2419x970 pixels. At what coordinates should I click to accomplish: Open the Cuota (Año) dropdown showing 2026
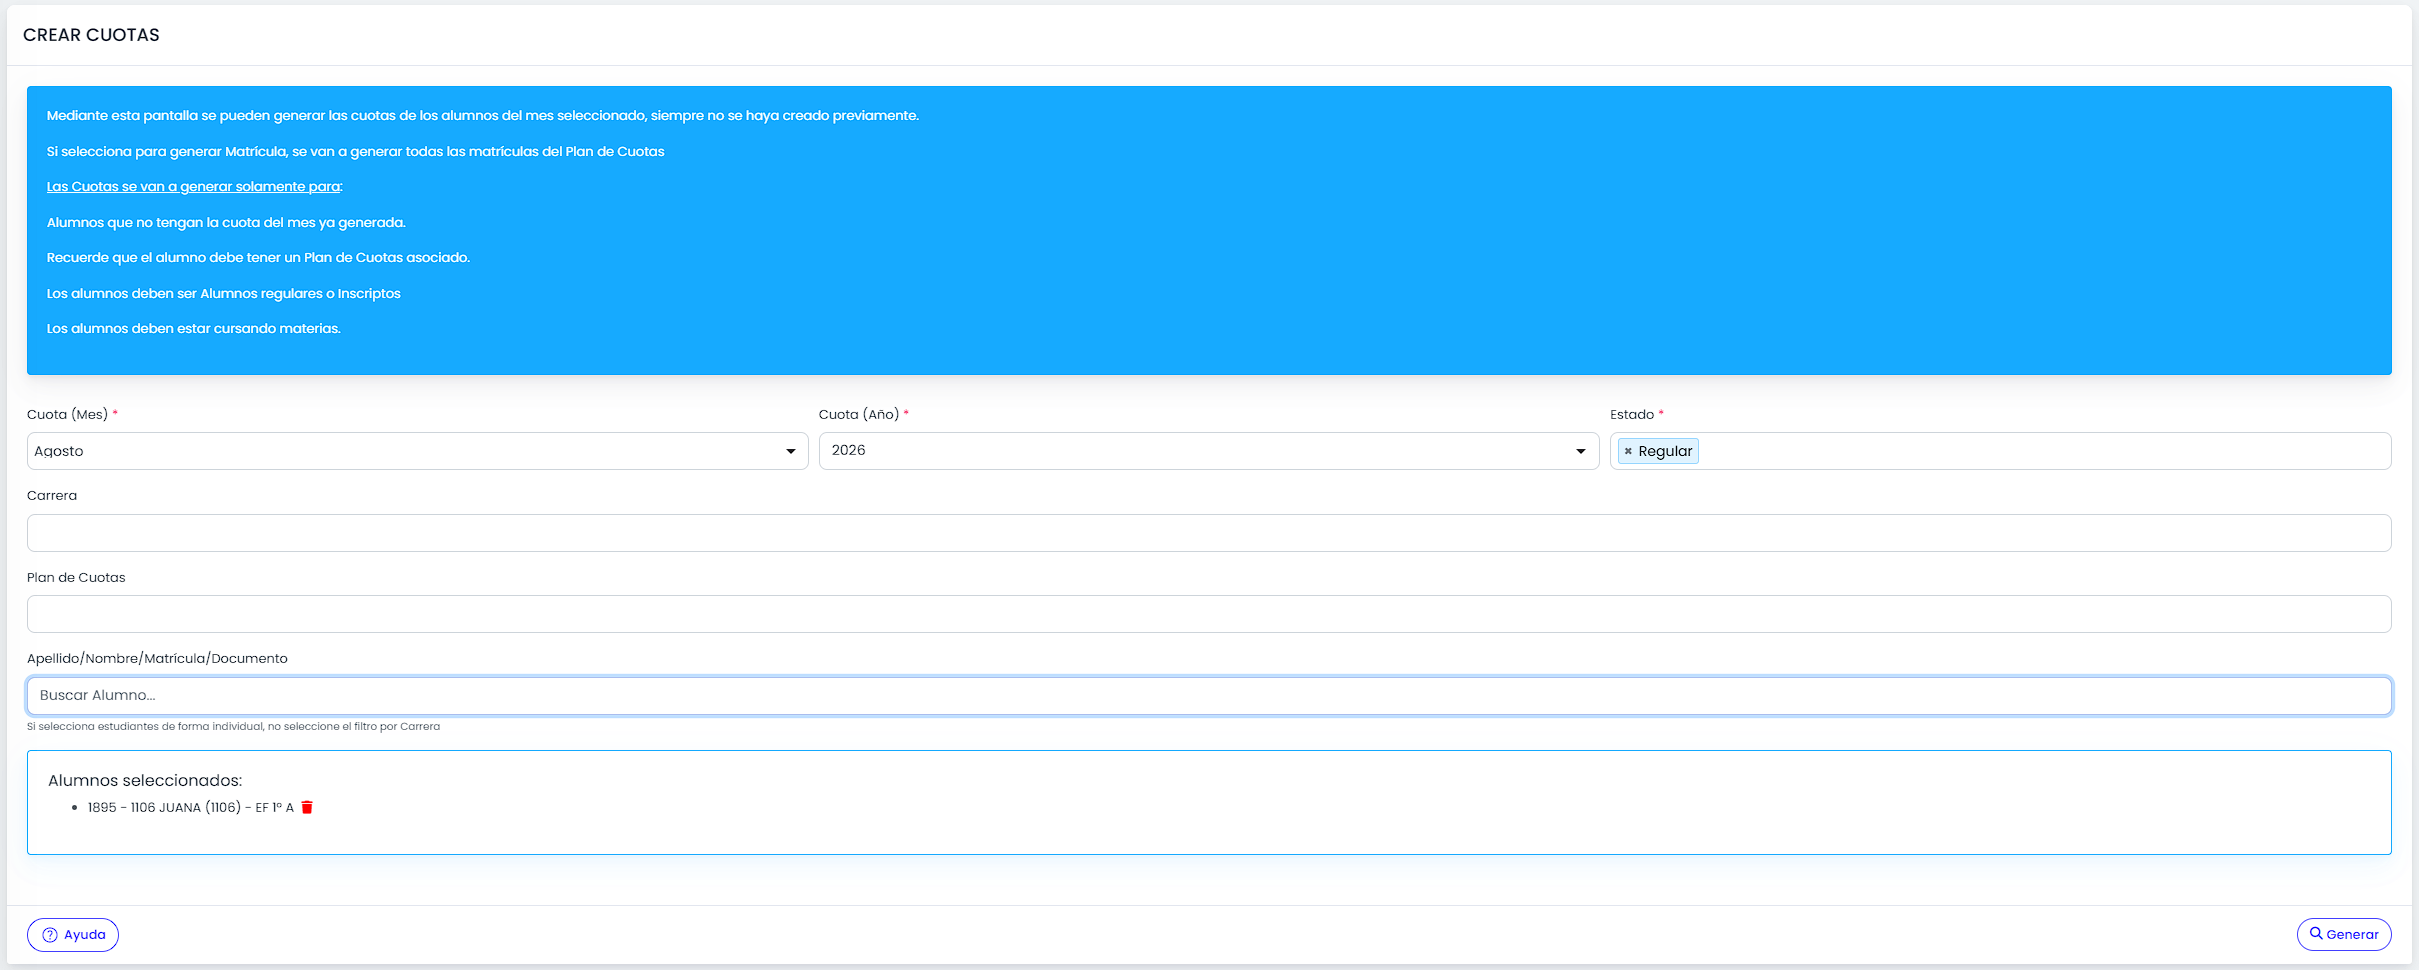pyautogui.click(x=1208, y=451)
